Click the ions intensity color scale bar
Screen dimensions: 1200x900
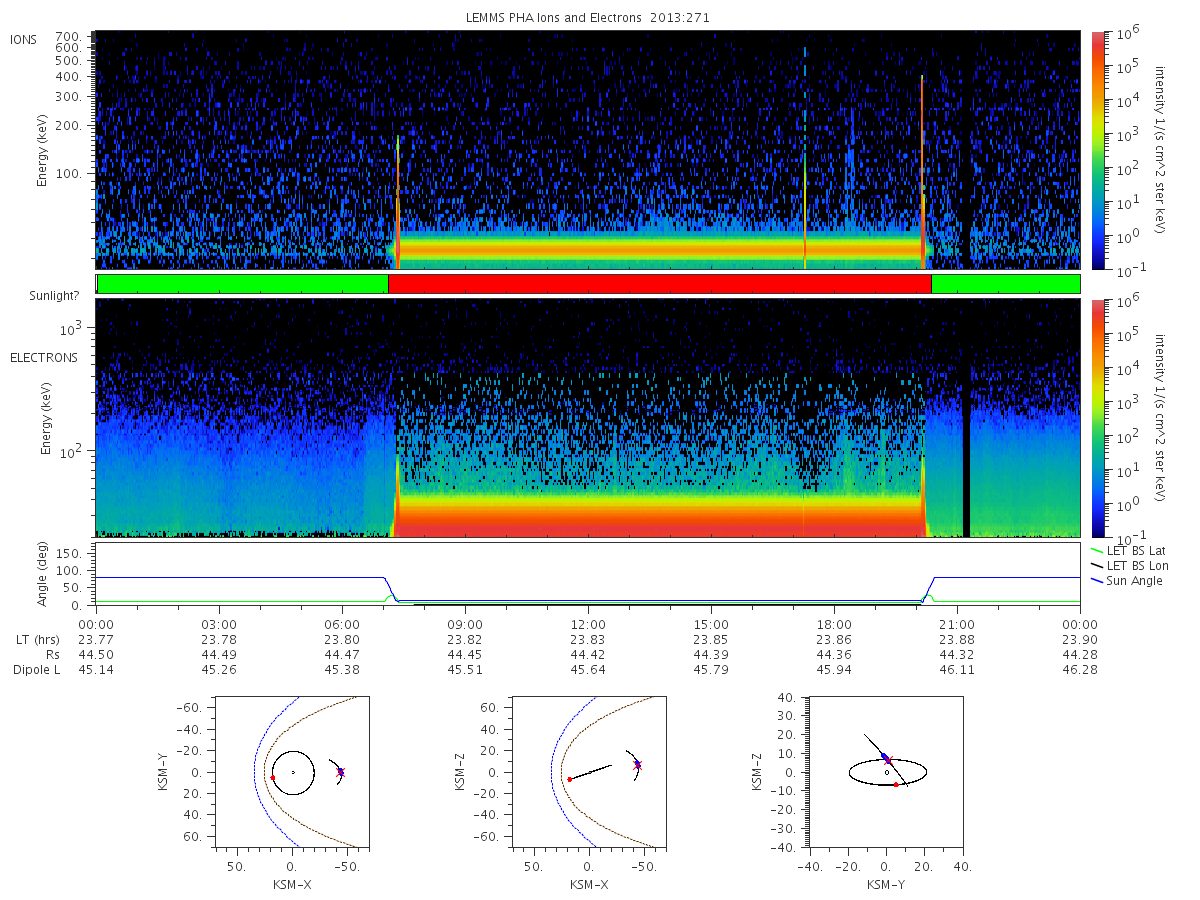click(x=1098, y=150)
